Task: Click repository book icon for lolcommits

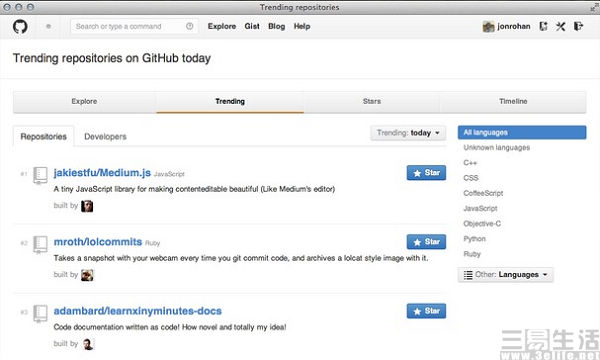Action: pyautogui.click(x=40, y=244)
